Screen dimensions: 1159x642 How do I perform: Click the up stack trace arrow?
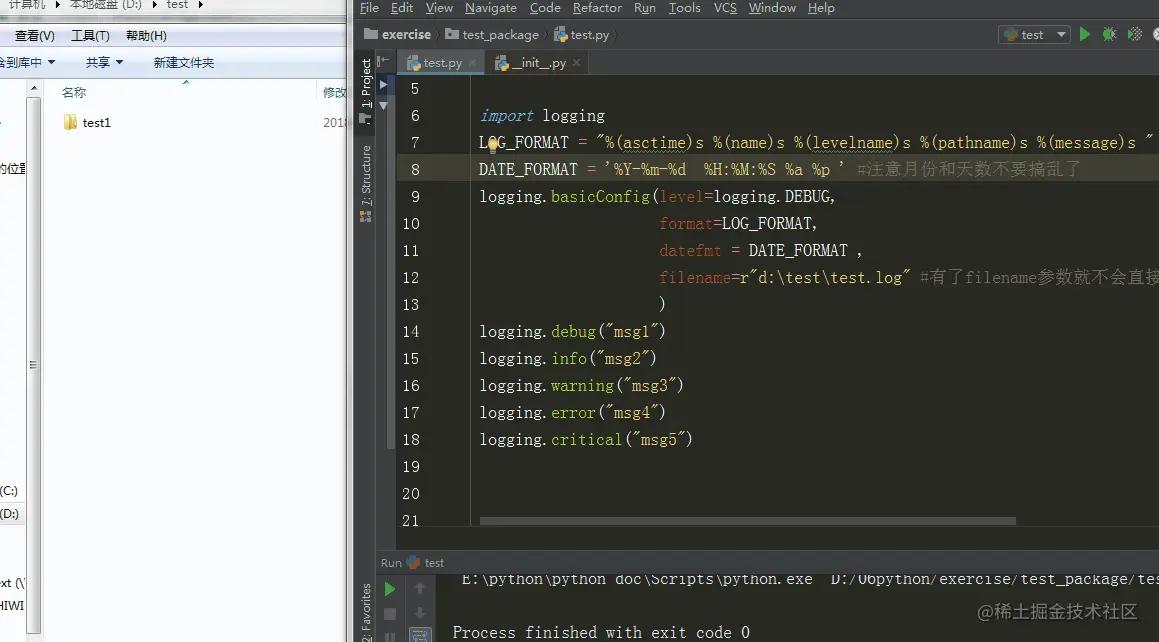(x=420, y=589)
